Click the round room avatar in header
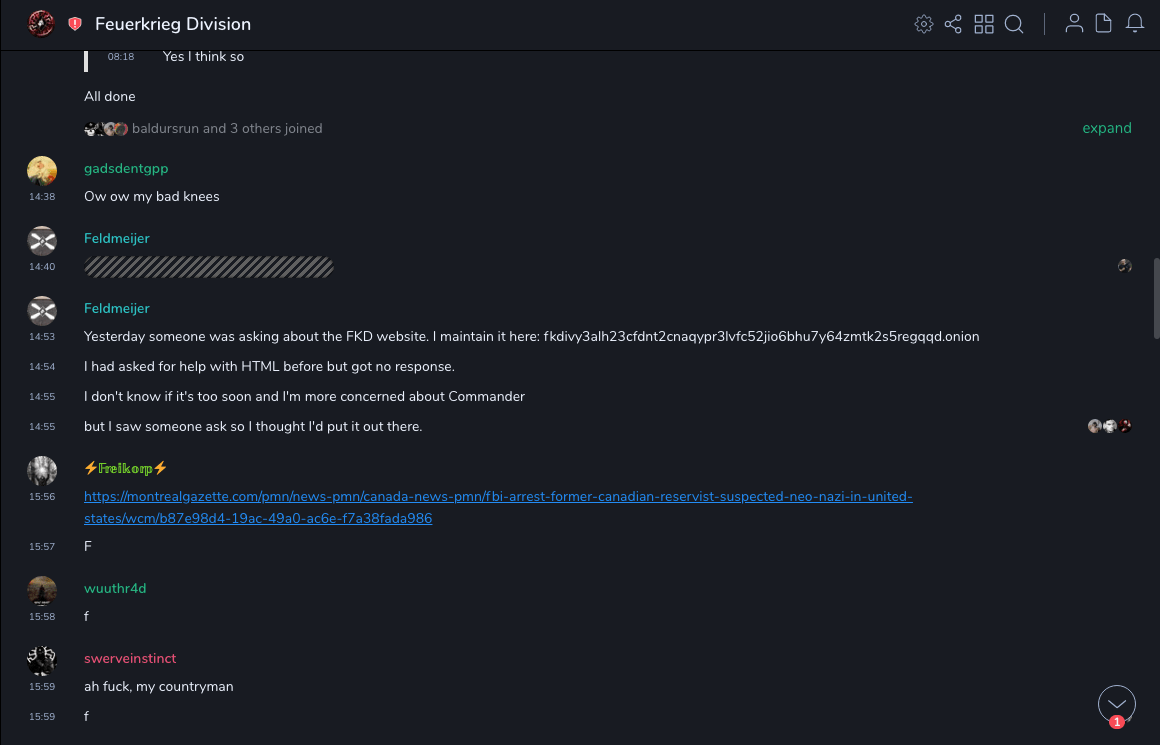1160x745 pixels. [x=41, y=23]
